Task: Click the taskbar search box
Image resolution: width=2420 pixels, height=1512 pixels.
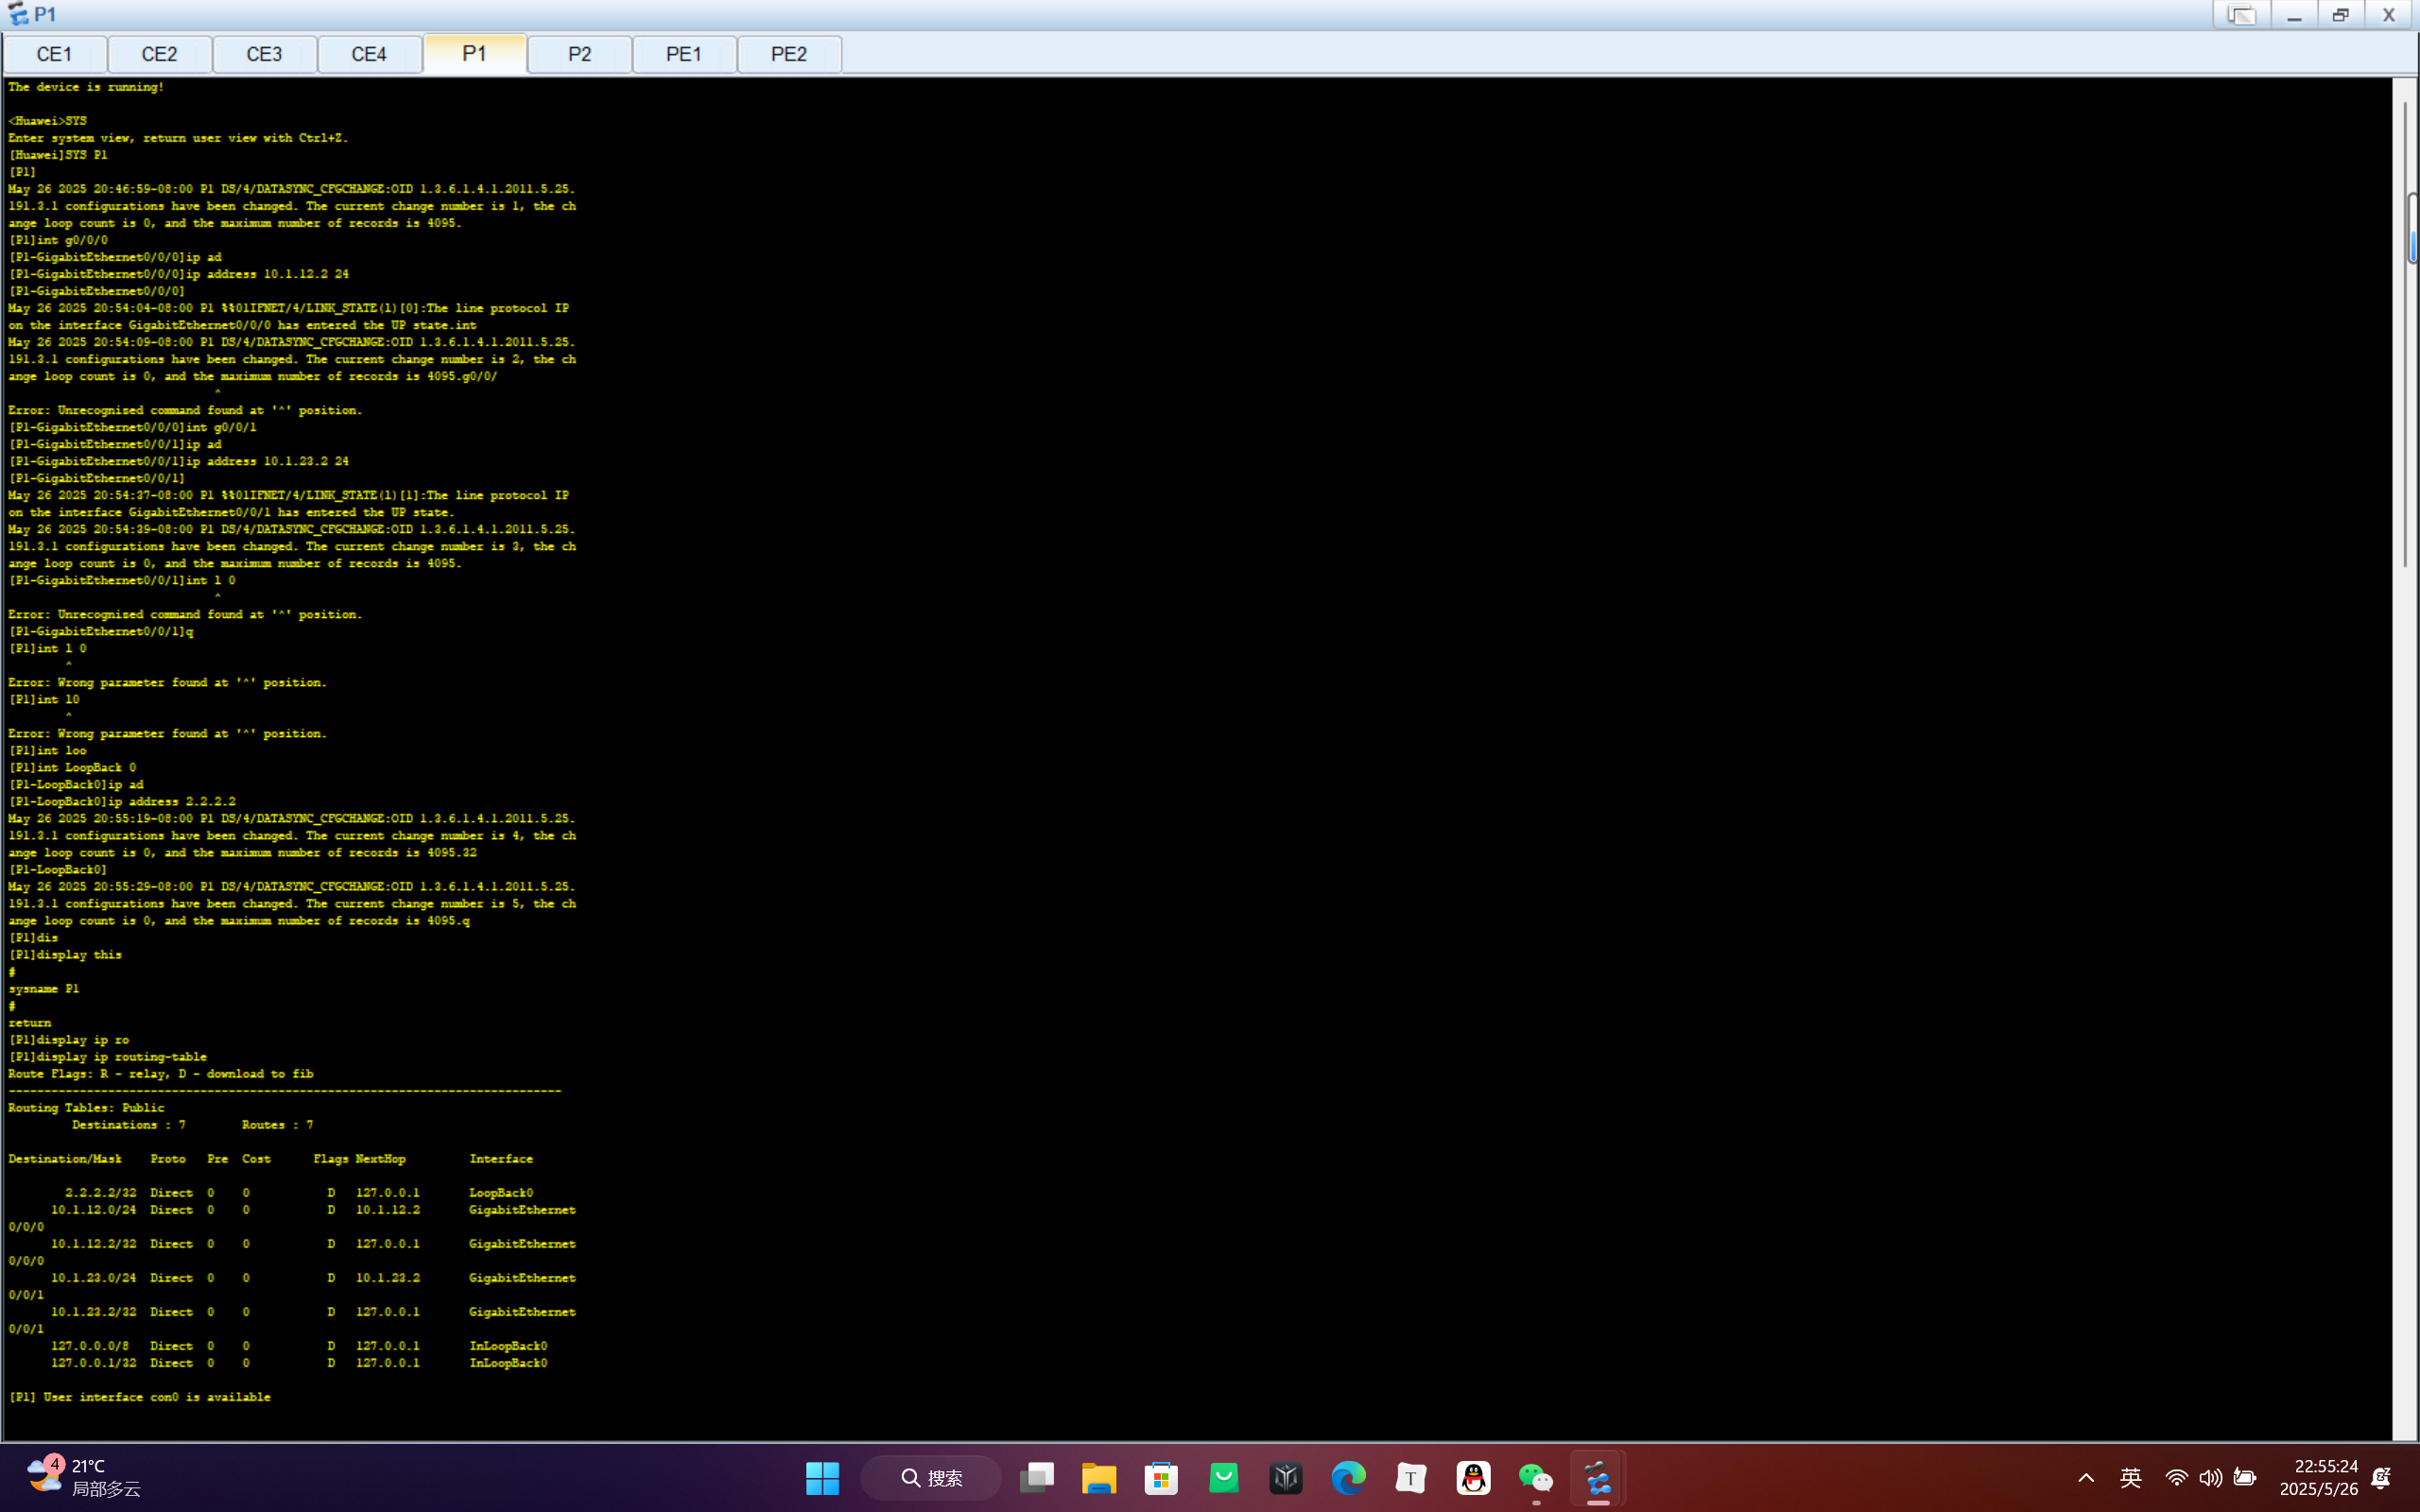Action: (931, 1478)
